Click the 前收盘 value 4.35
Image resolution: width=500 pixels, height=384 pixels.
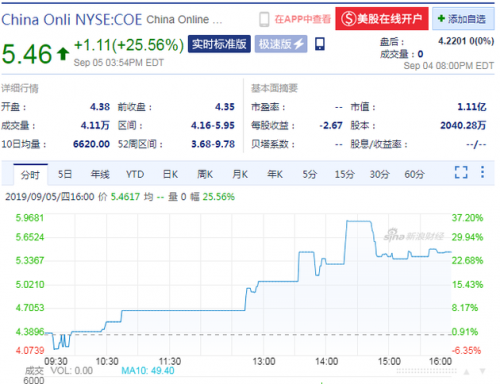click(225, 107)
